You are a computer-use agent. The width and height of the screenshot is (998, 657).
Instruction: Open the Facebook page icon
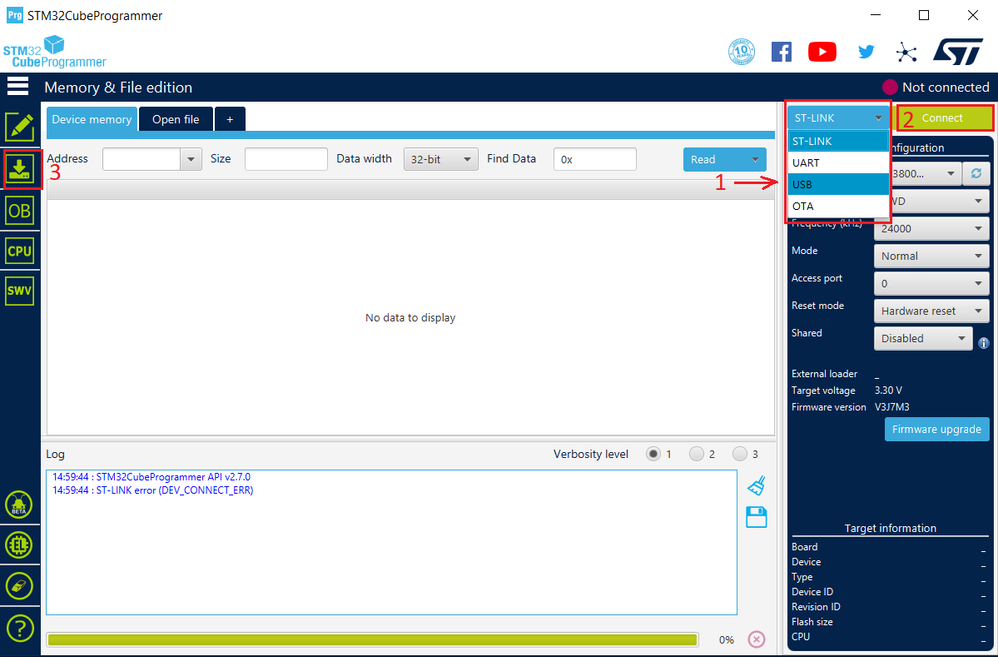click(782, 52)
